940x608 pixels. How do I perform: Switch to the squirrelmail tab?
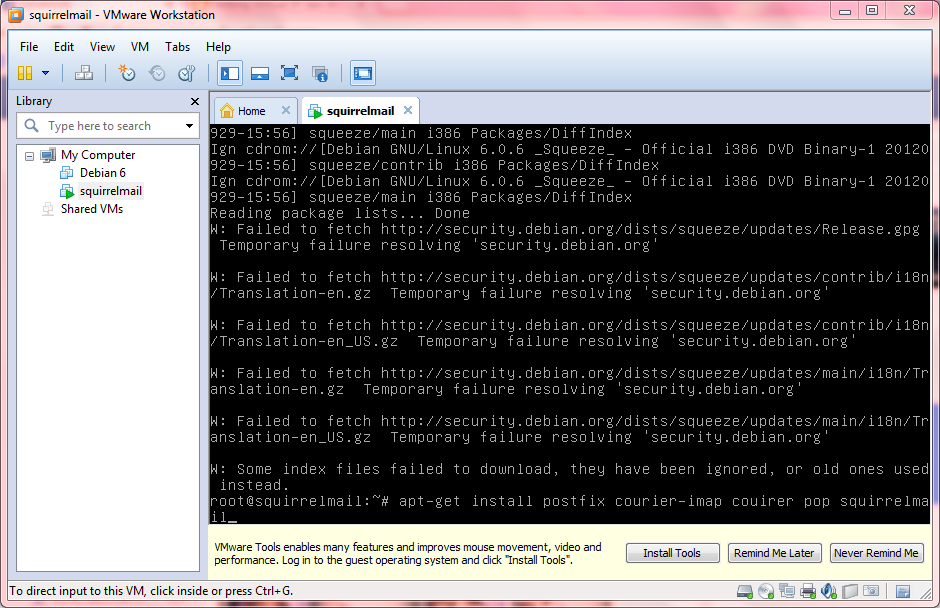pos(360,111)
